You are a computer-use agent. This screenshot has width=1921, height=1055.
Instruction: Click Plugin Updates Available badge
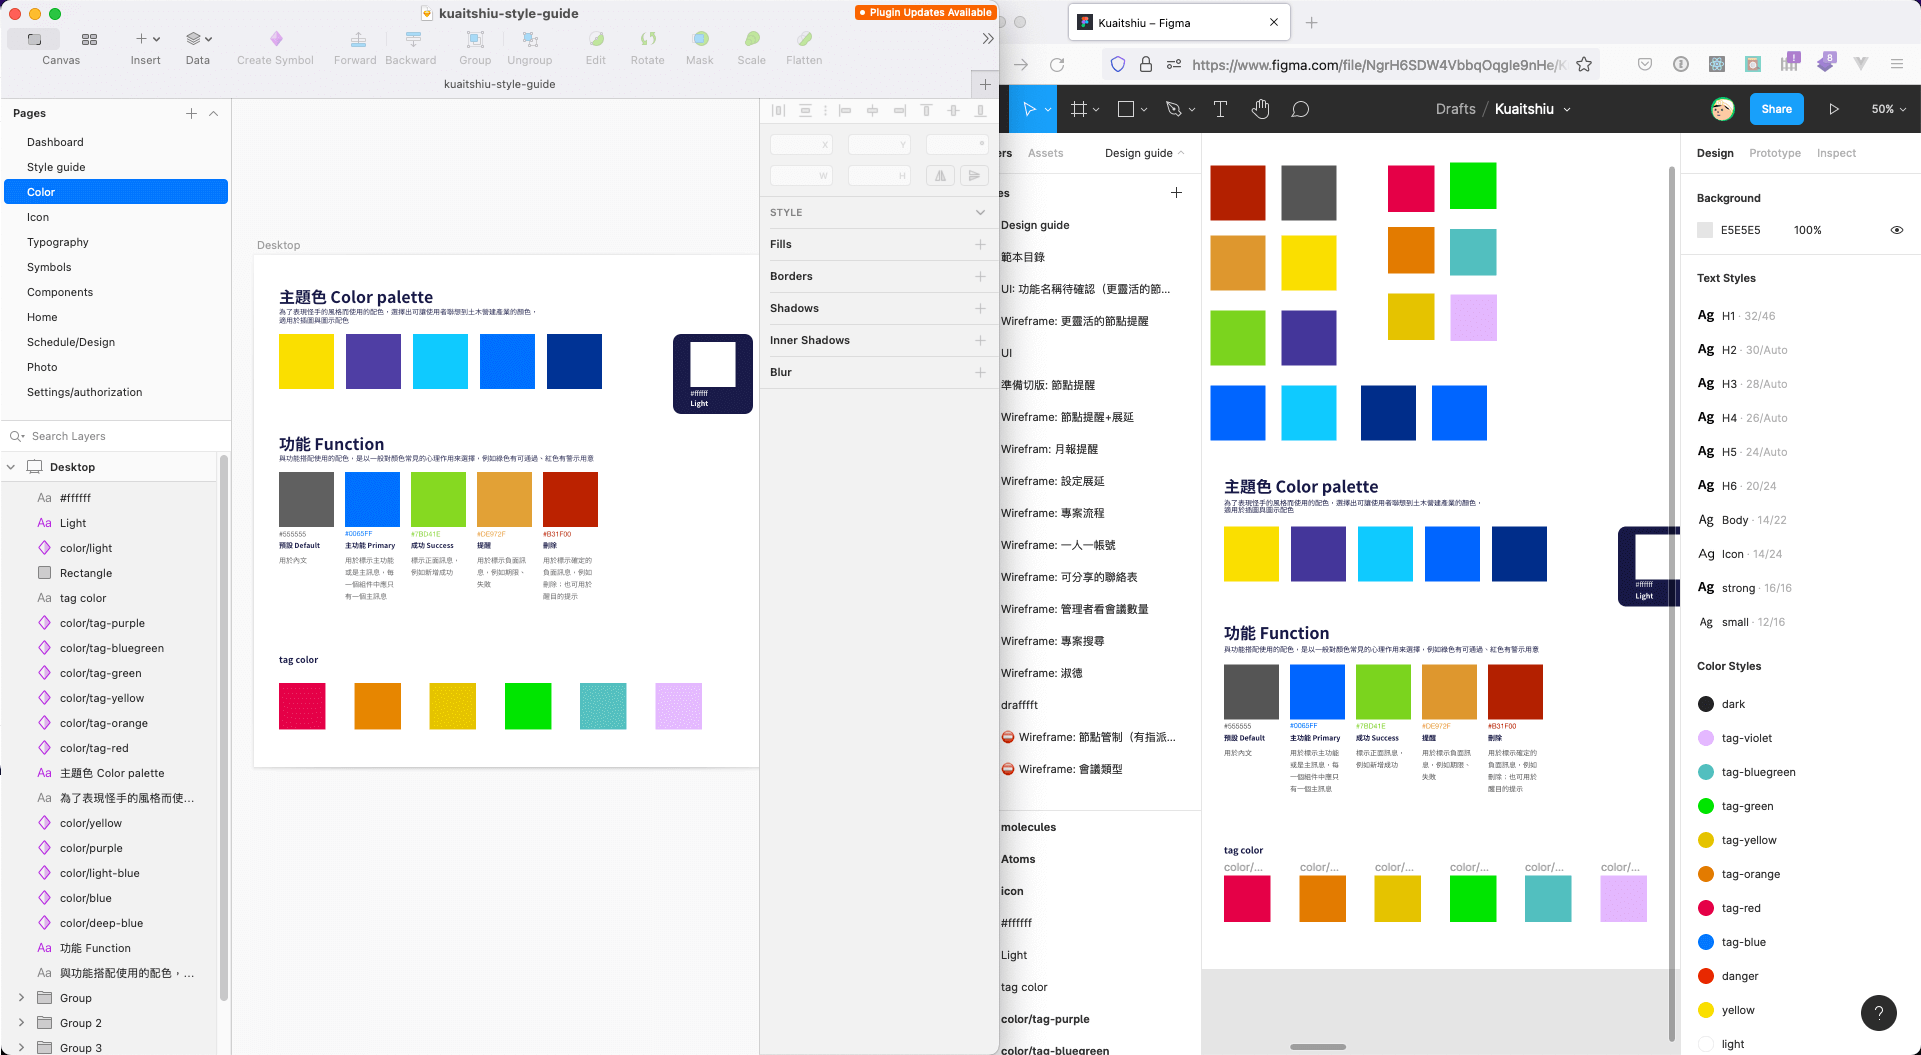(x=924, y=12)
